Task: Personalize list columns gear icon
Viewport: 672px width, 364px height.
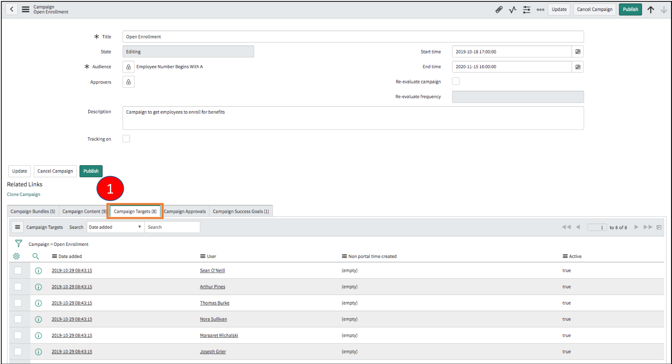Action: pyautogui.click(x=16, y=256)
